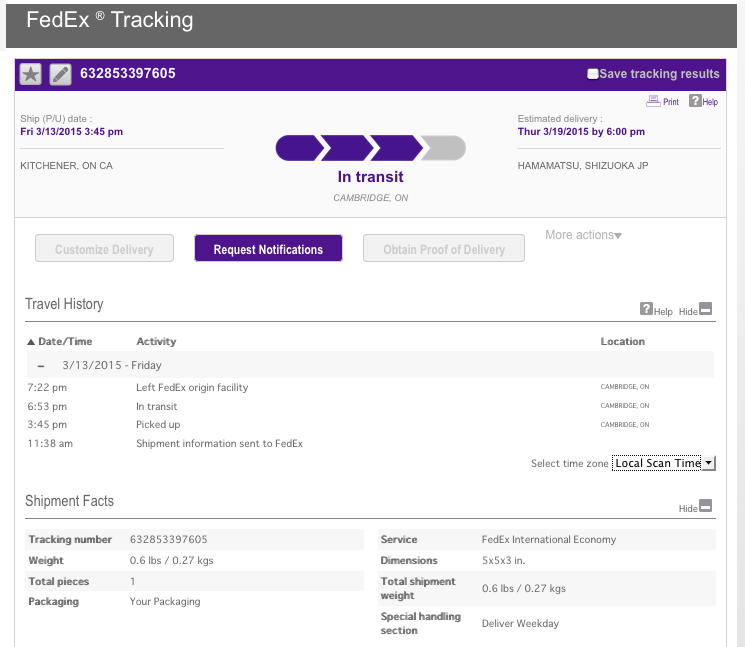Check Save tracking results checkbox

pos(592,74)
